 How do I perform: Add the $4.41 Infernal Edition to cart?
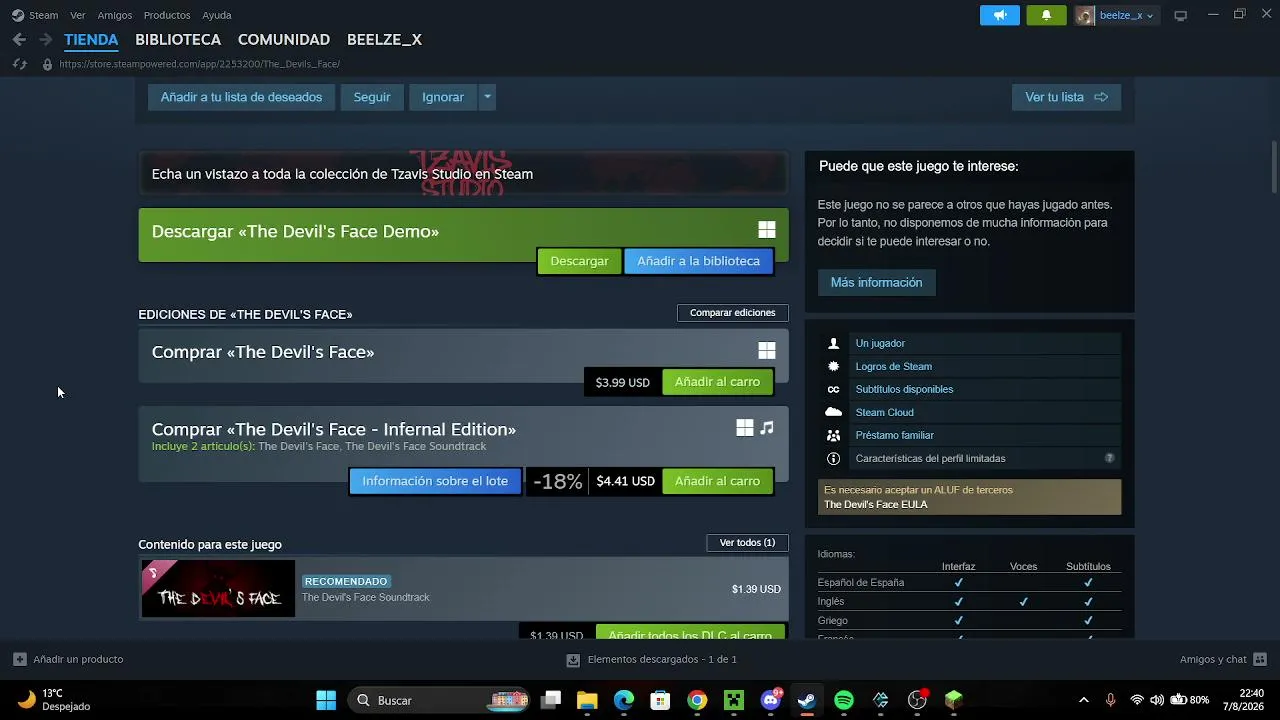717,481
